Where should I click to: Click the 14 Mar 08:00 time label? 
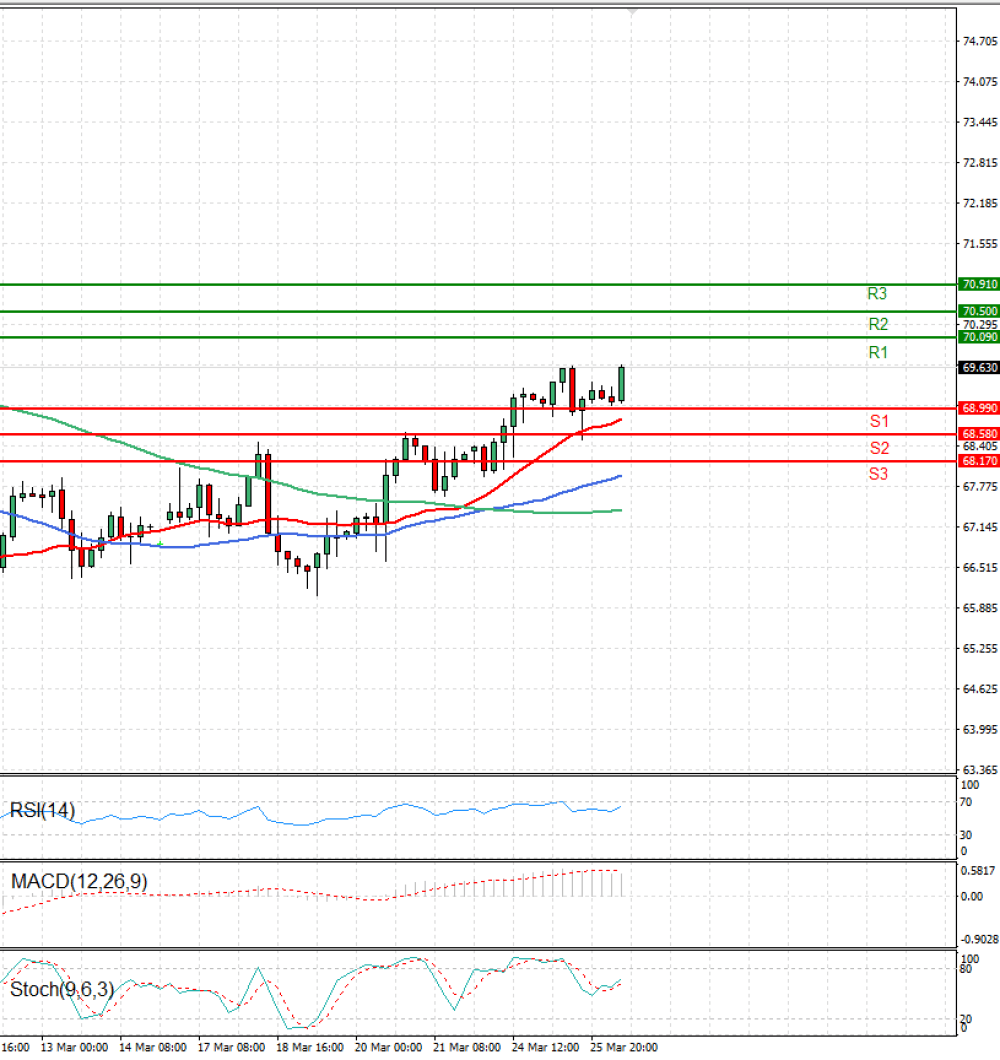[x=153, y=1047]
